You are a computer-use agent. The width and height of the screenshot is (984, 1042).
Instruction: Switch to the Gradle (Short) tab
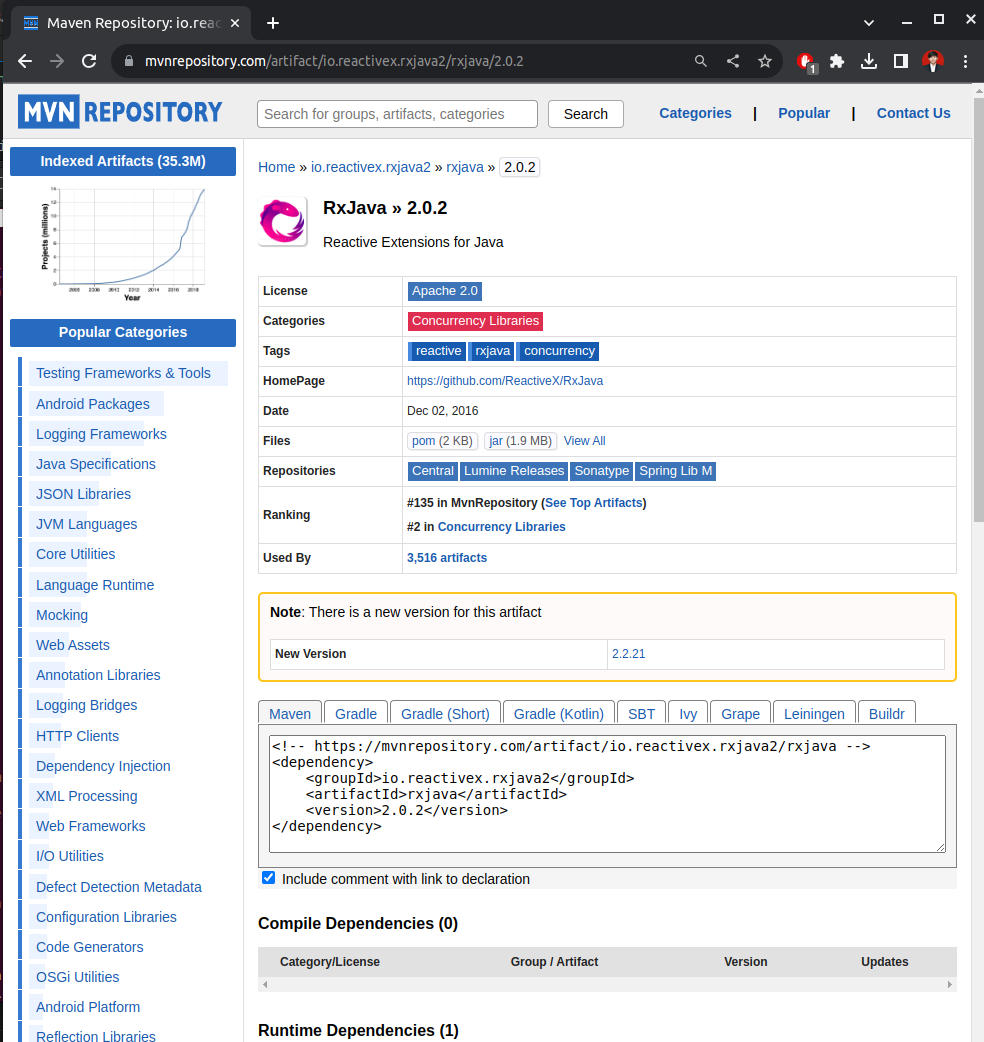pyautogui.click(x=445, y=714)
